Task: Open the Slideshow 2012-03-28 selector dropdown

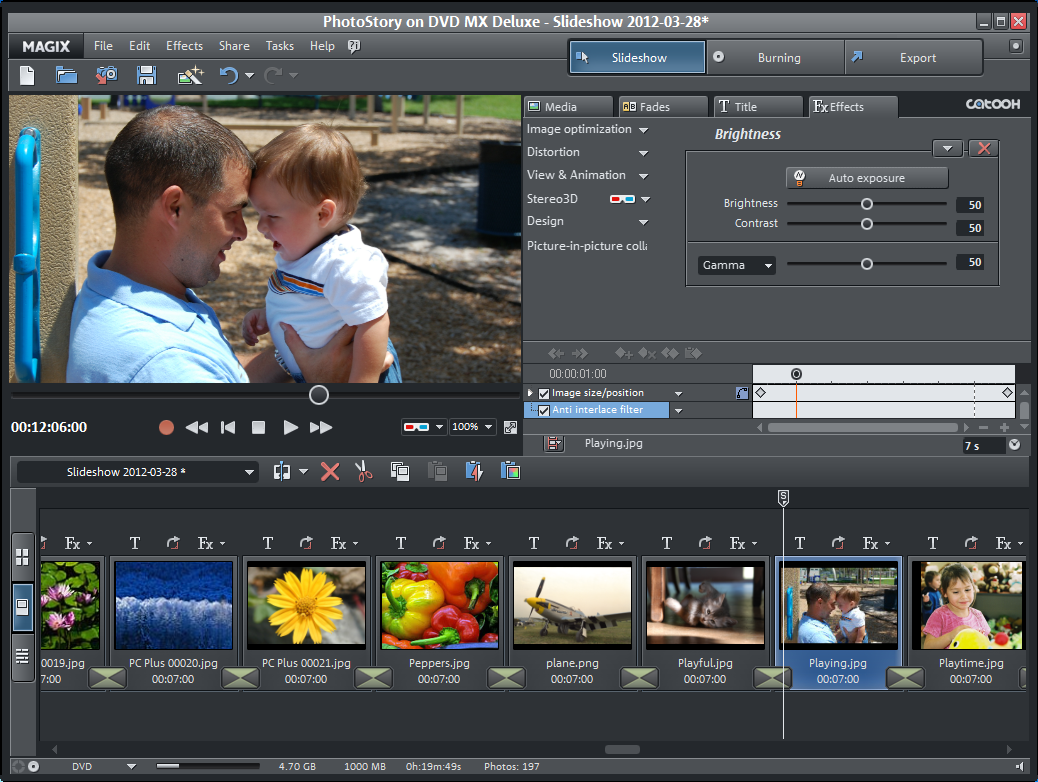Action: coord(137,472)
